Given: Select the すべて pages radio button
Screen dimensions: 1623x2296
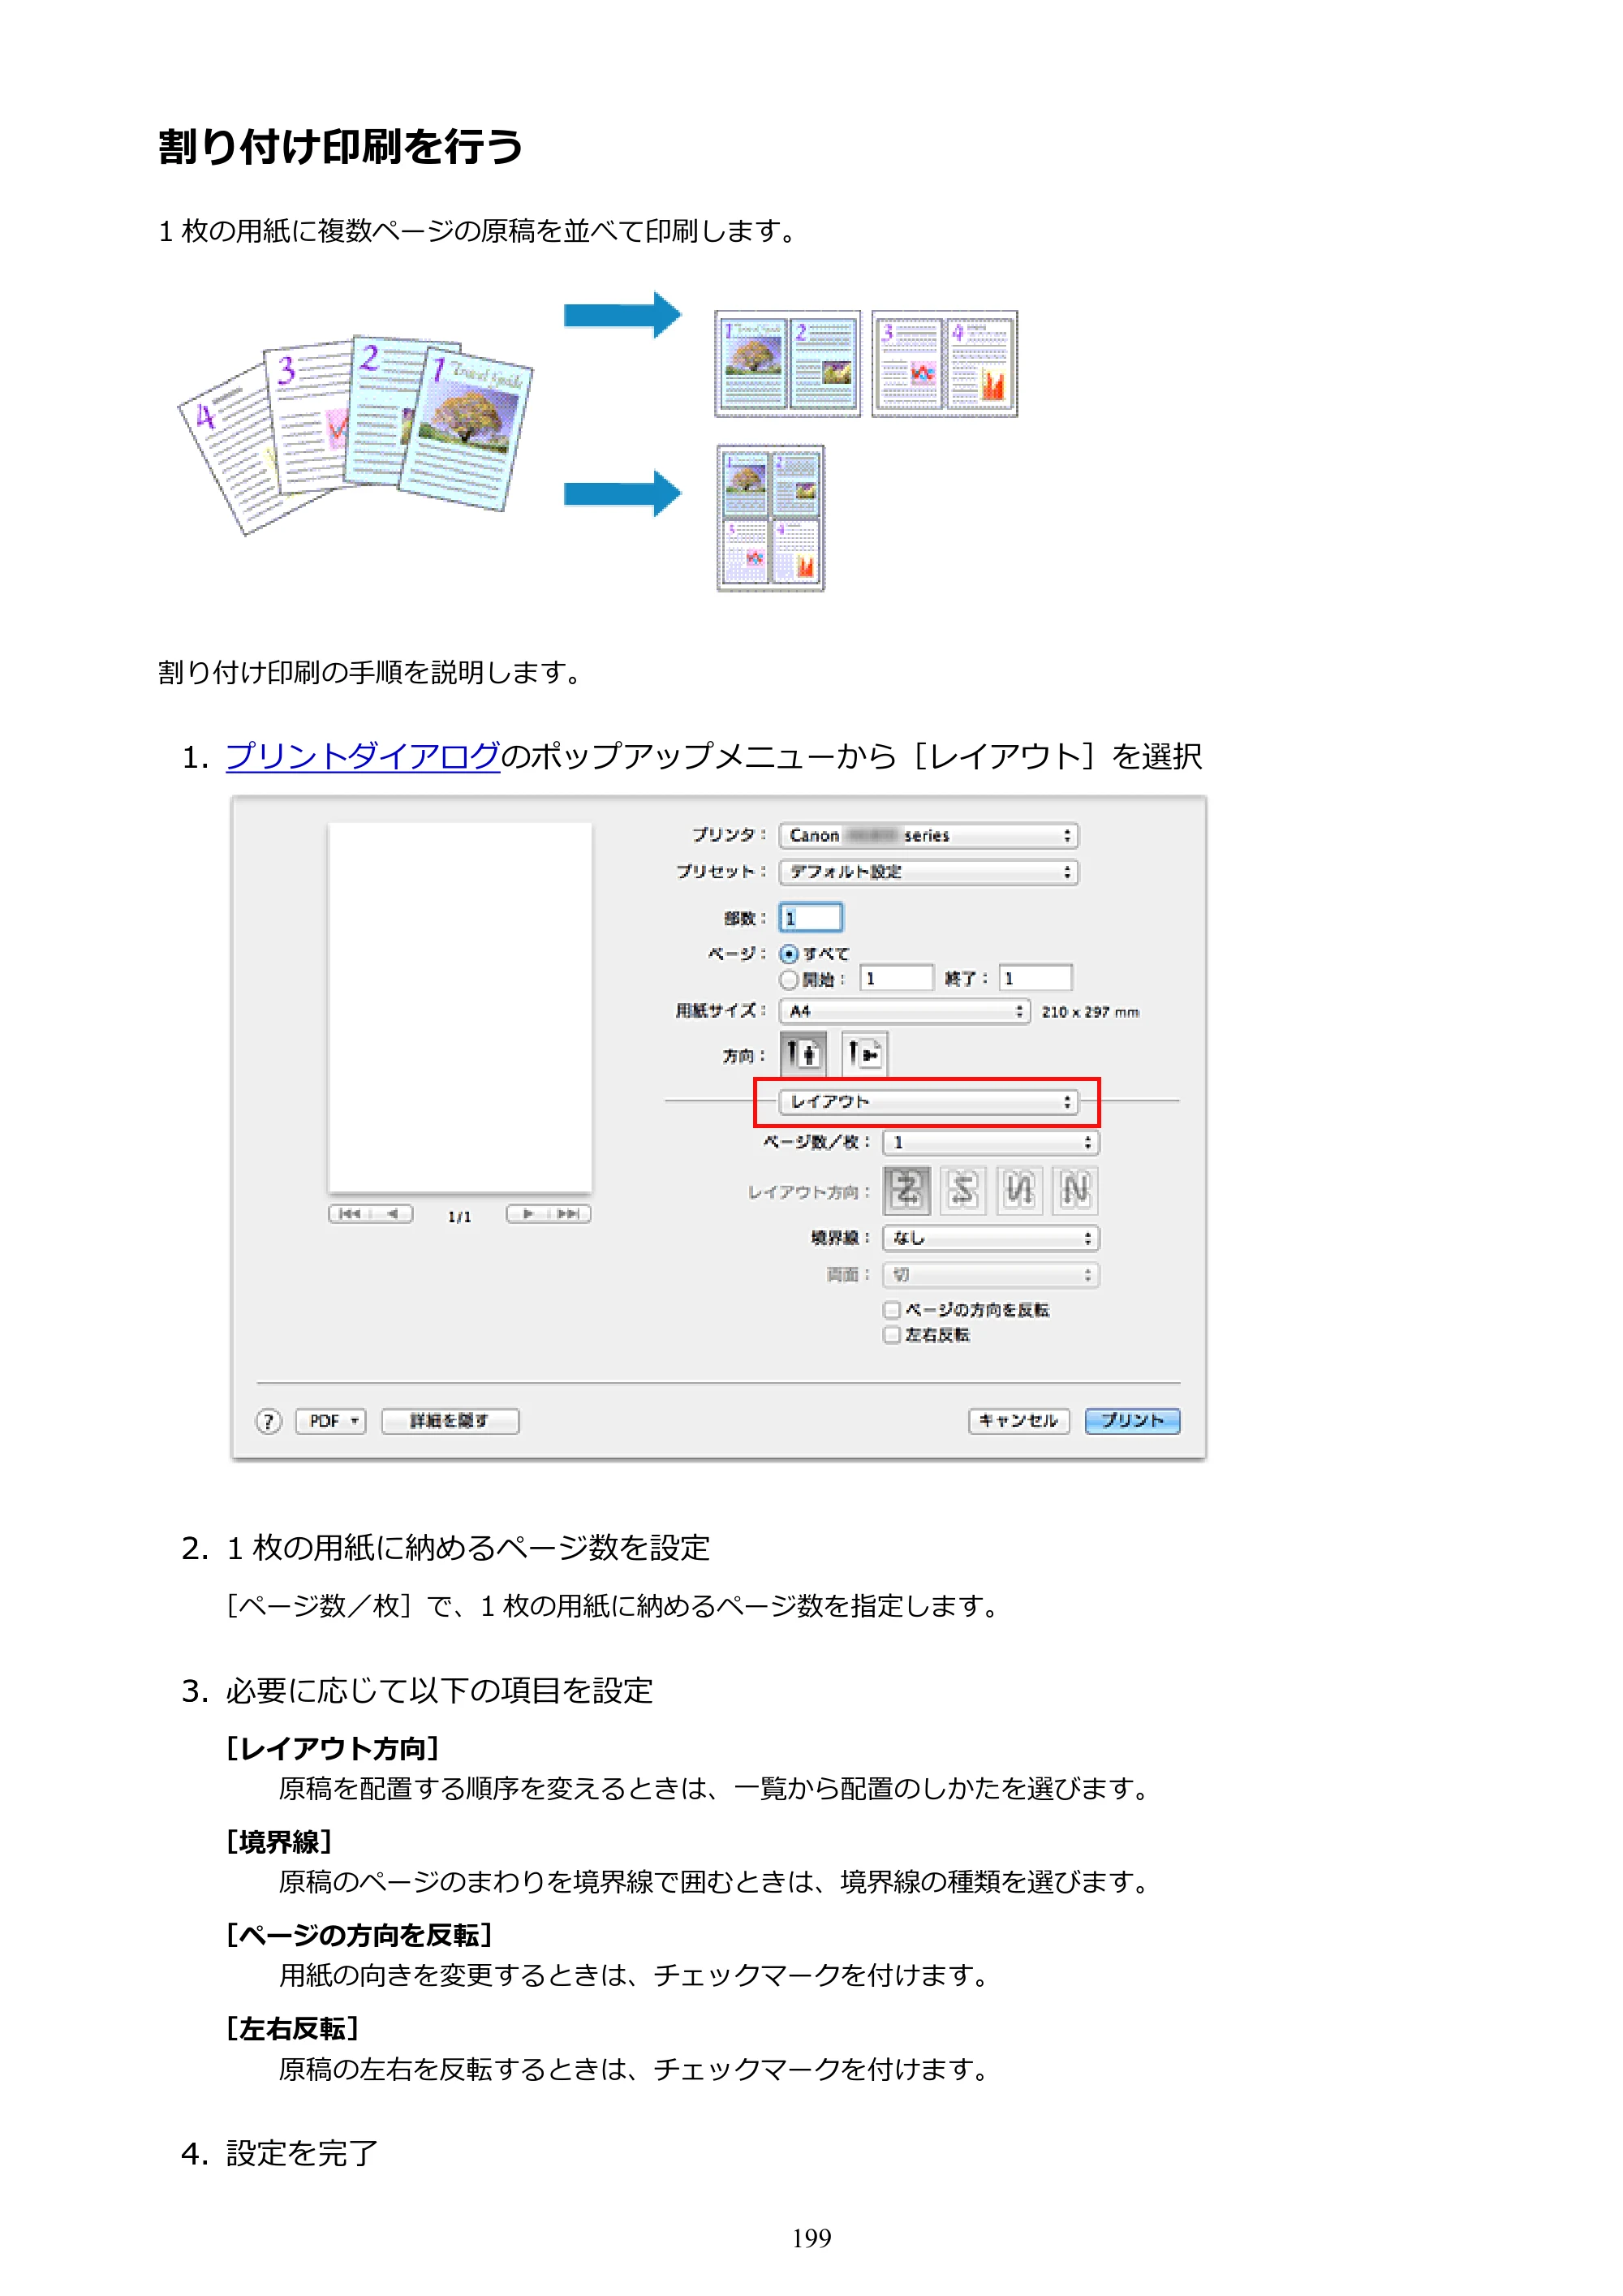Looking at the screenshot, I should click(x=789, y=954).
